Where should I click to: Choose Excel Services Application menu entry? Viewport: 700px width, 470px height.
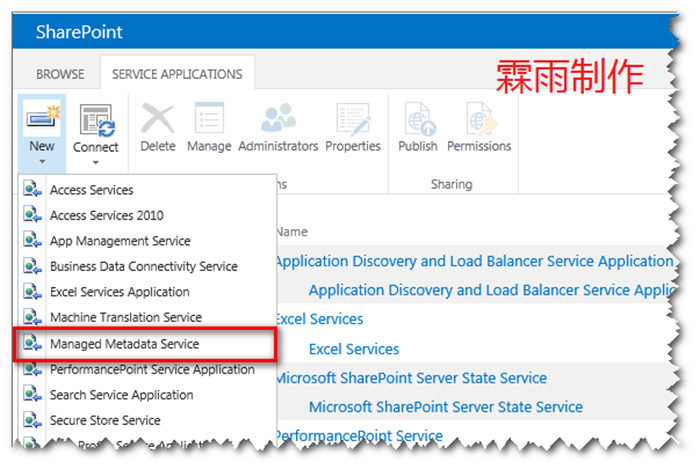(147, 291)
